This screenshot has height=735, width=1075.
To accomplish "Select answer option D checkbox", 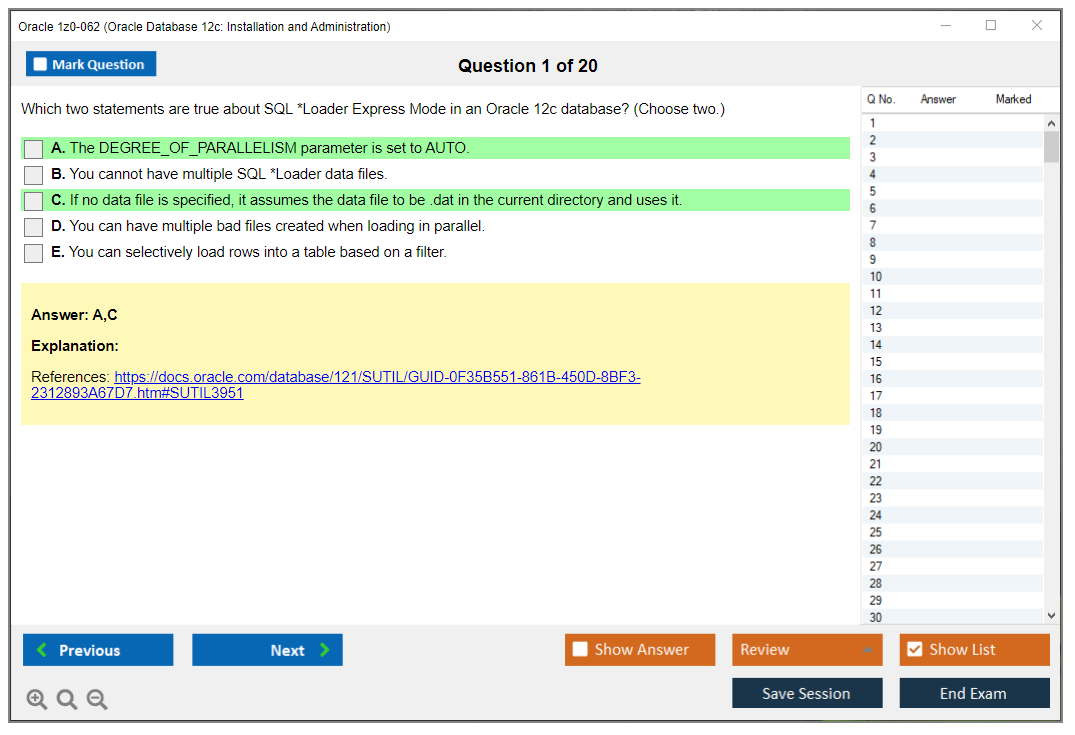I will click(x=33, y=227).
